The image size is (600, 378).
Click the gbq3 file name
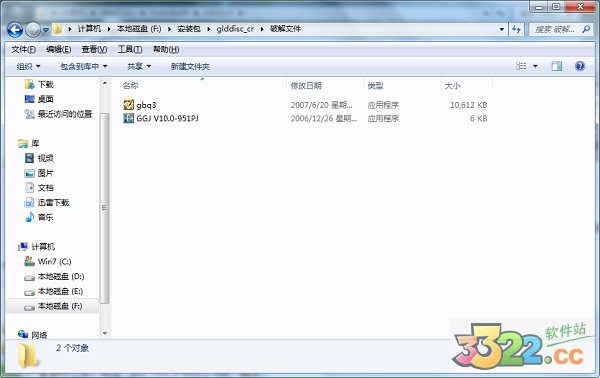click(x=146, y=105)
